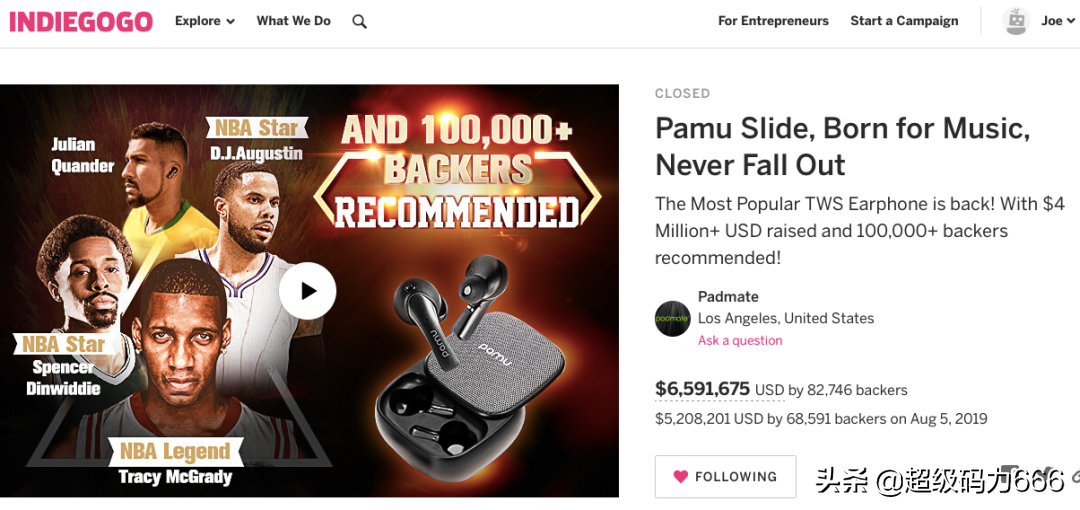Open the Padmate campaigner name
The height and width of the screenshot is (510, 1080).
click(x=728, y=297)
